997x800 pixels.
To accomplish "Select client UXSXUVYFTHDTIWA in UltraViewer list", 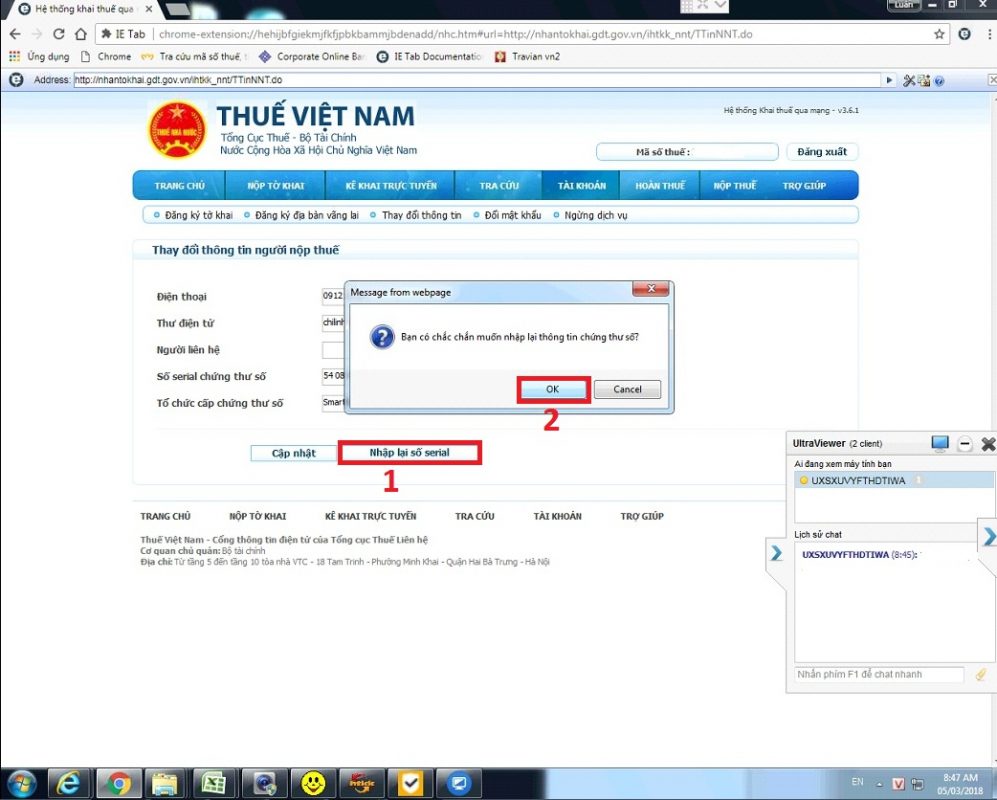I will [x=893, y=481].
